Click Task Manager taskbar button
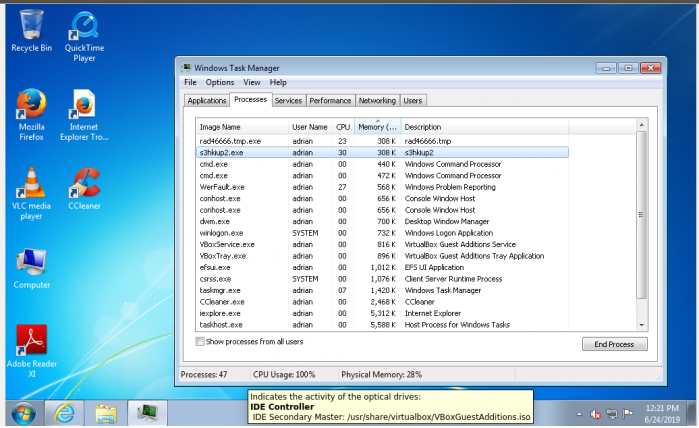The height and width of the screenshot is (428, 699). pyautogui.click(x=147, y=413)
